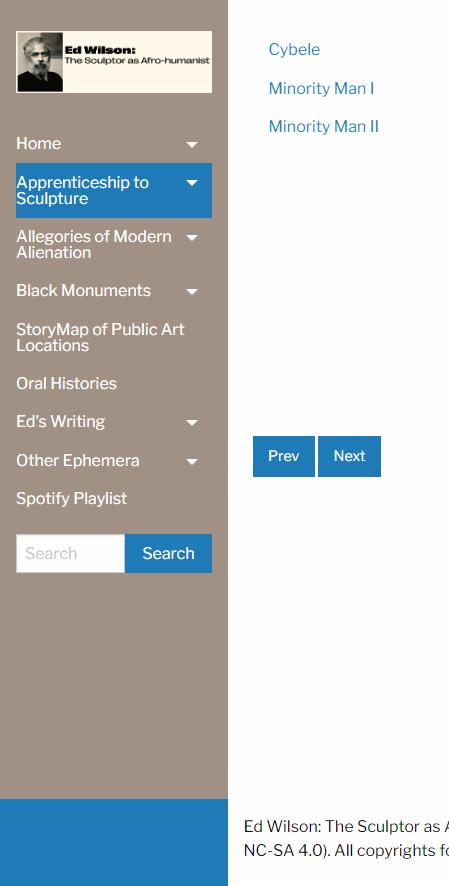Image resolution: width=449 pixels, height=886 pixels.
Task: Open Apprenticeship to Sculpture section
Action: point(82,190)
